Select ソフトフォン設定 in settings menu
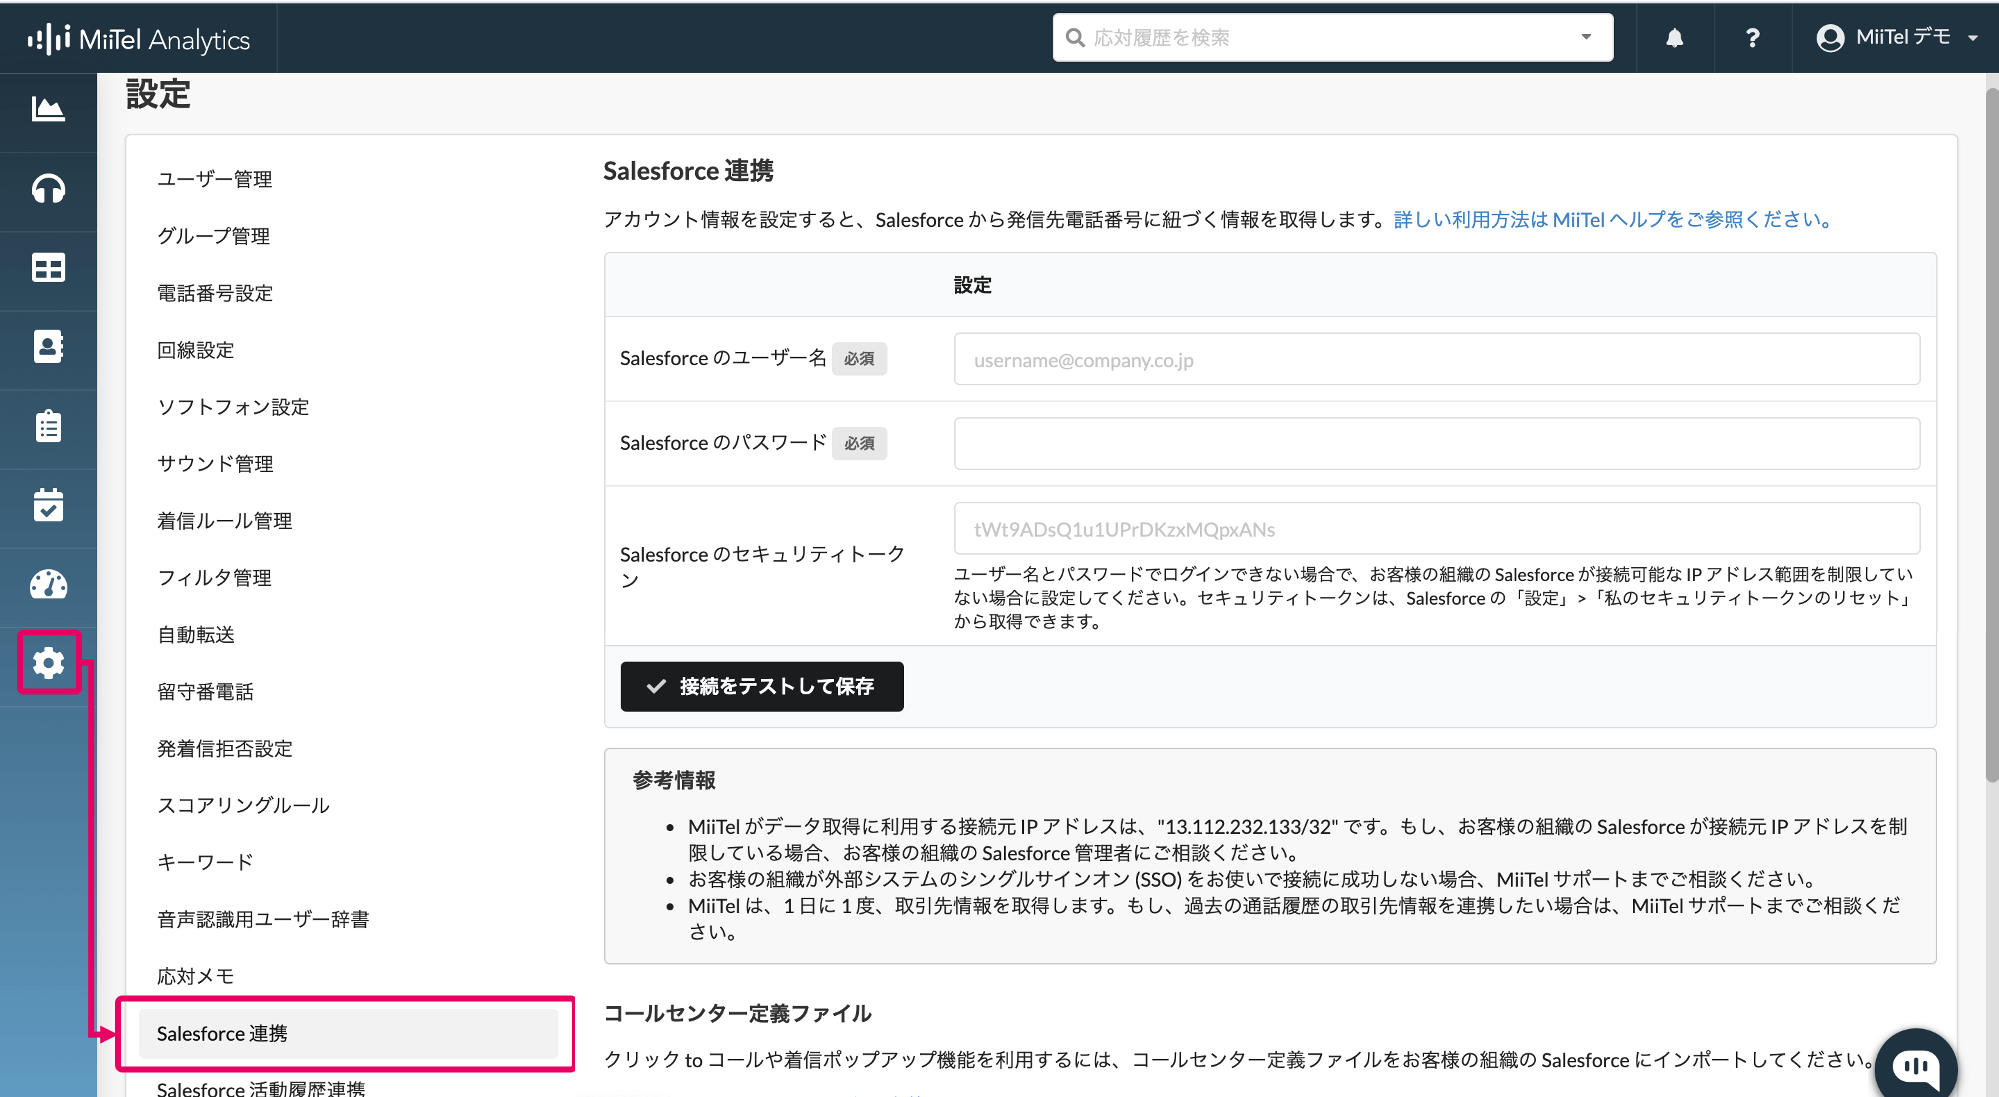This screenshot has width=1999, height=1097. coord(233,407)
